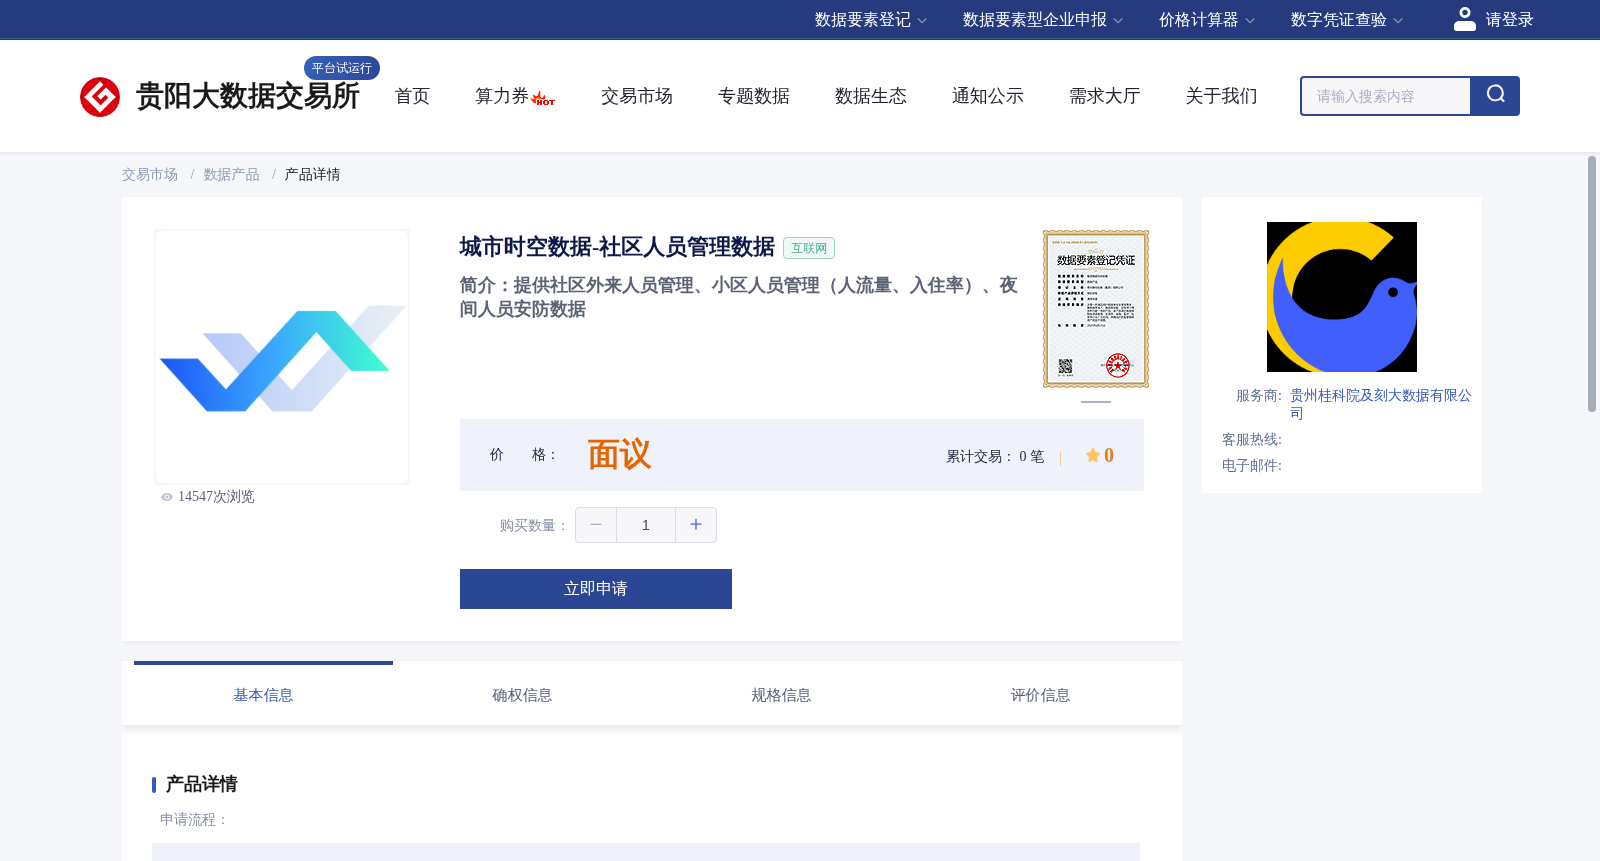Viewport: 1600px width, 861px height.
Task: Go to 首页 in navigation
Action: coord(412,96)
